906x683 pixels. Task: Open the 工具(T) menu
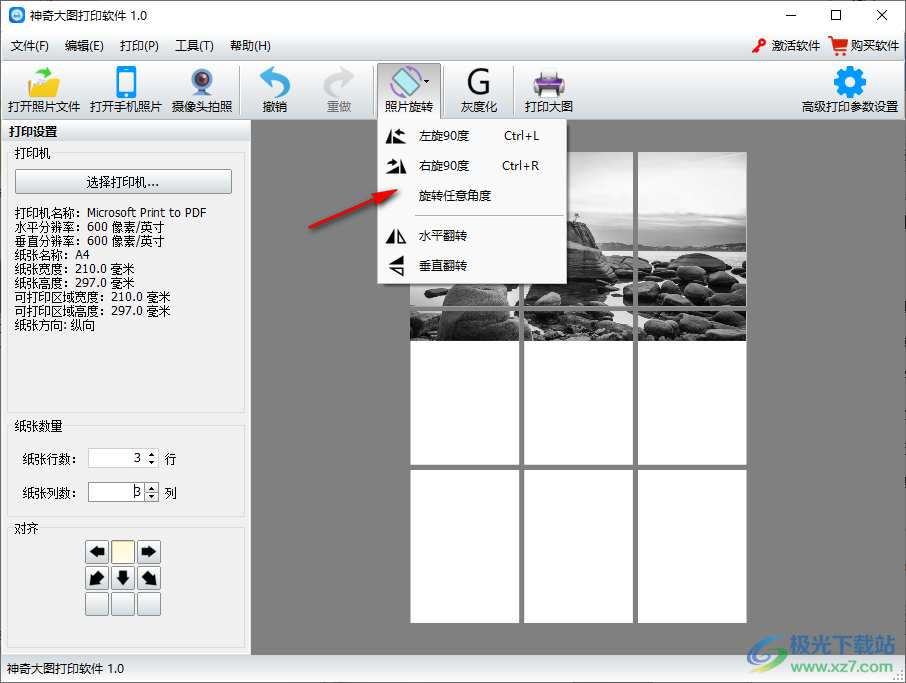pyautogui.click(x=194, y=46)
